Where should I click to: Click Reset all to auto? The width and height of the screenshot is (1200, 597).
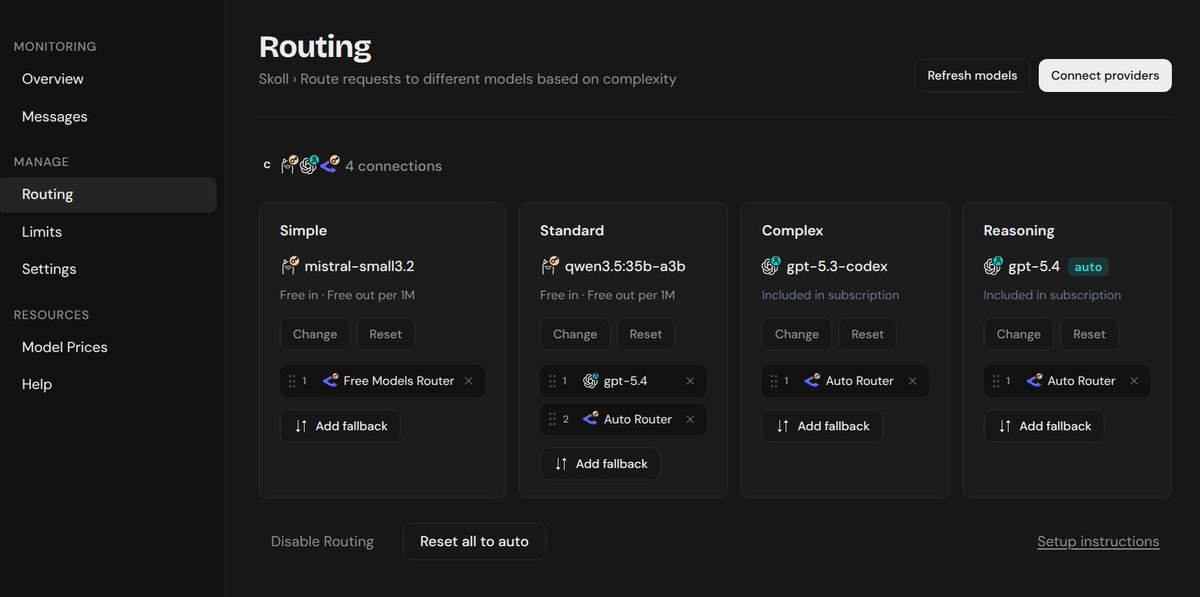(x=474, y=541)
